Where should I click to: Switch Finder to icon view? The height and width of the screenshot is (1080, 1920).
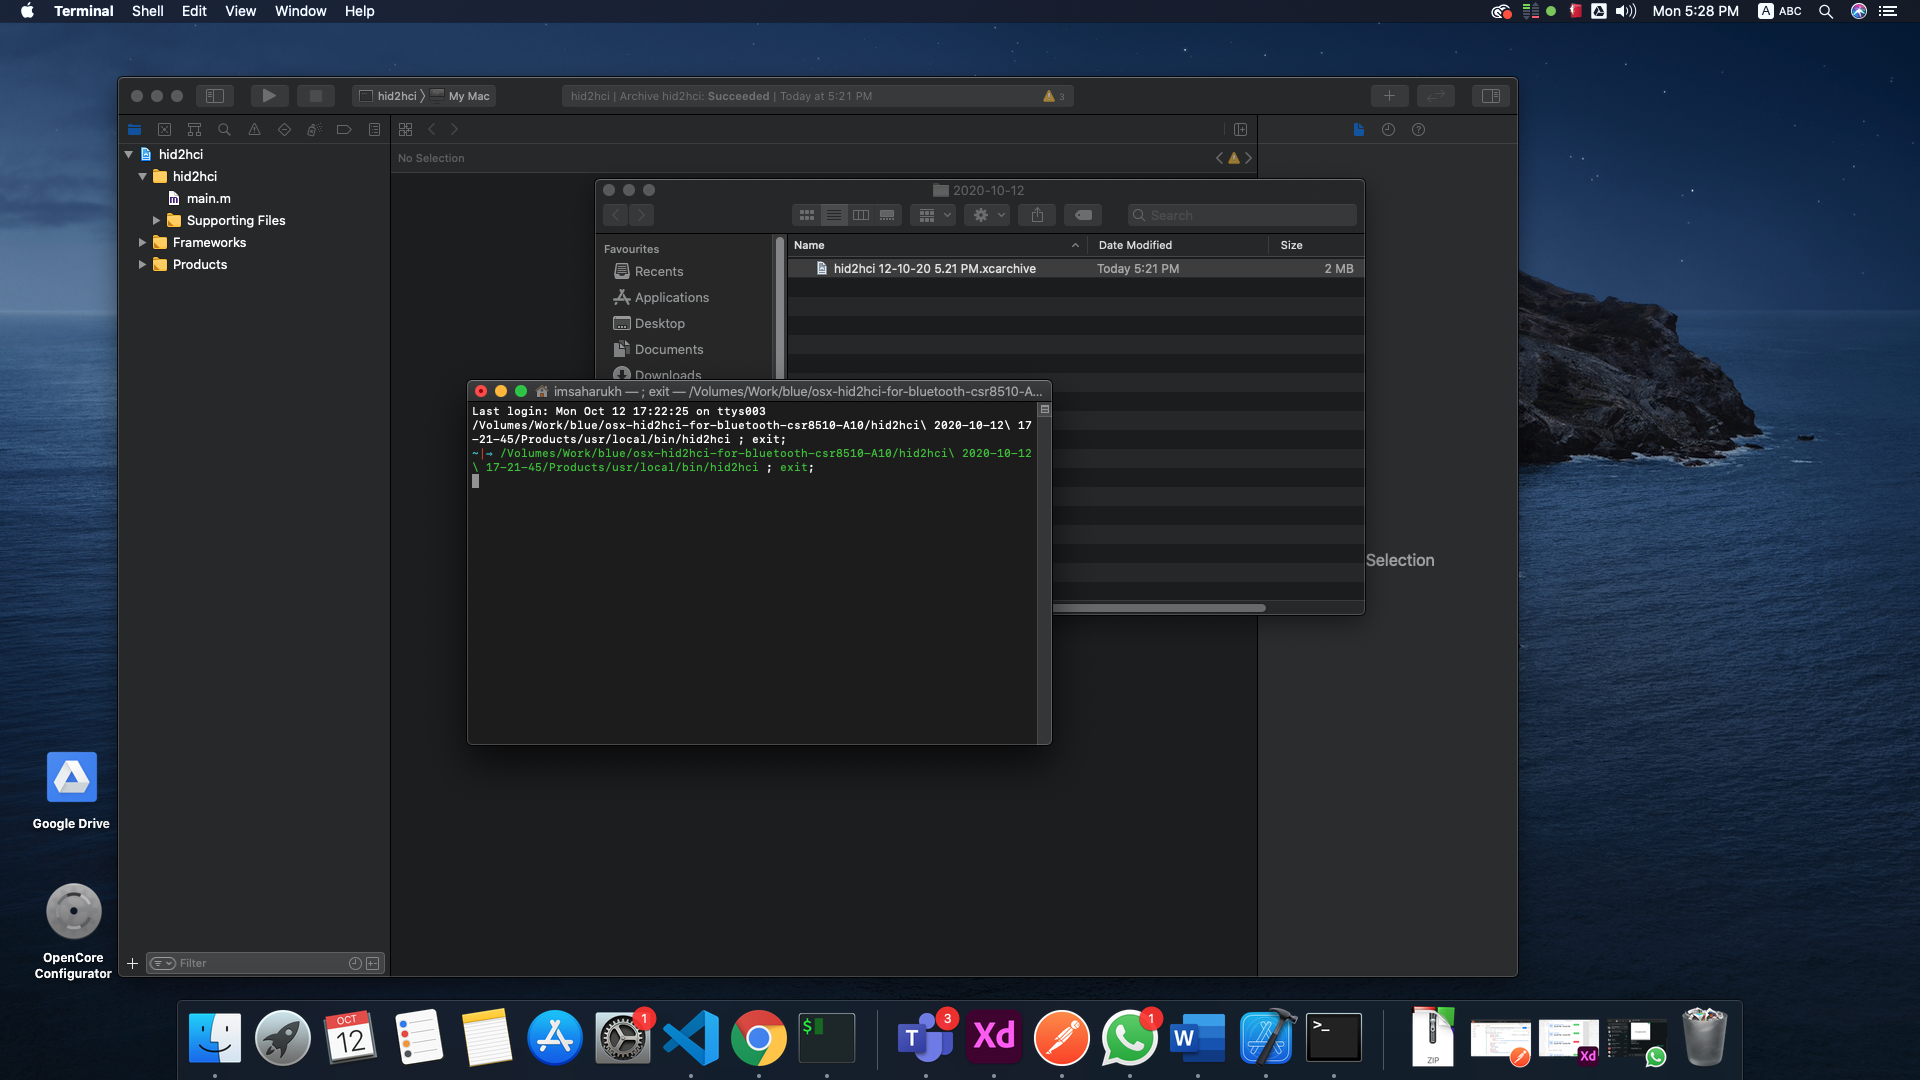(x=807, y=214)
